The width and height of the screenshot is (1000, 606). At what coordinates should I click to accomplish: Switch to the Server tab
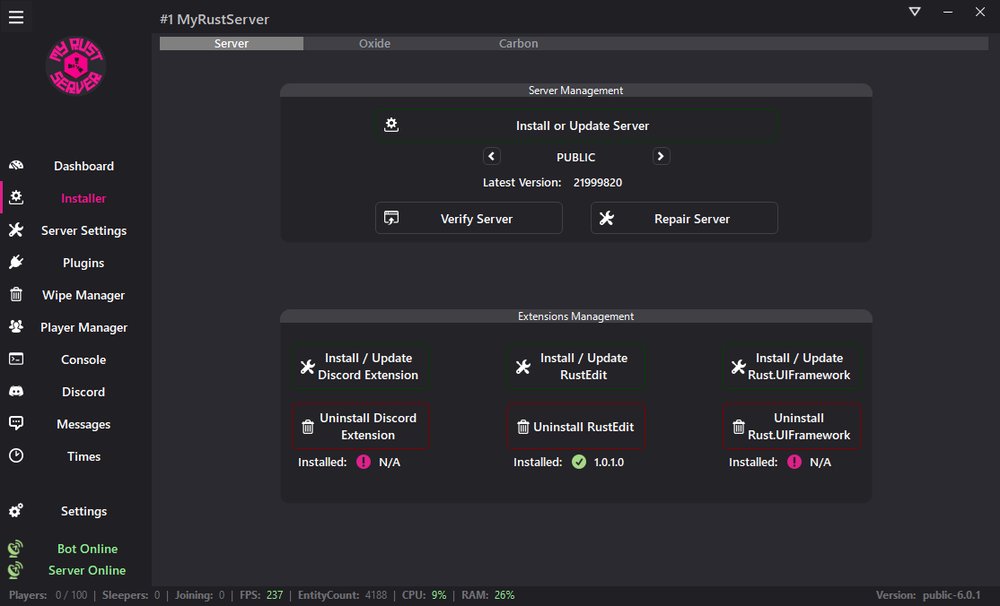[232, 43]
